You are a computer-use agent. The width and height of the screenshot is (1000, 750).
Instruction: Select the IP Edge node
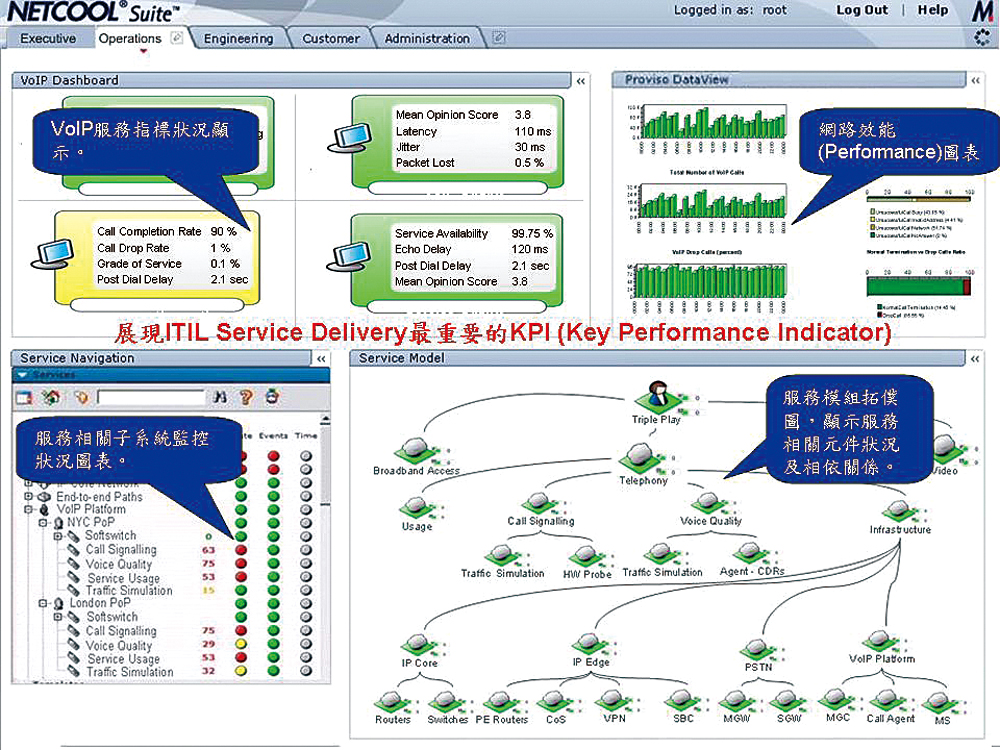pos(591,651)
